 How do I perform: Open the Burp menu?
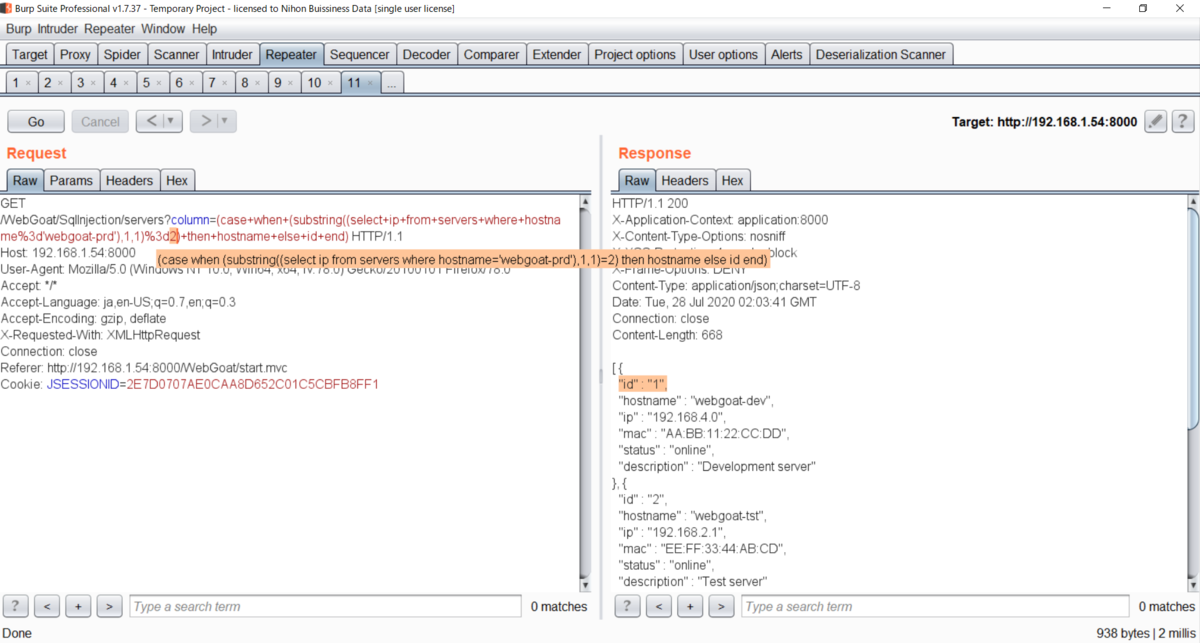tap(19, 29)
